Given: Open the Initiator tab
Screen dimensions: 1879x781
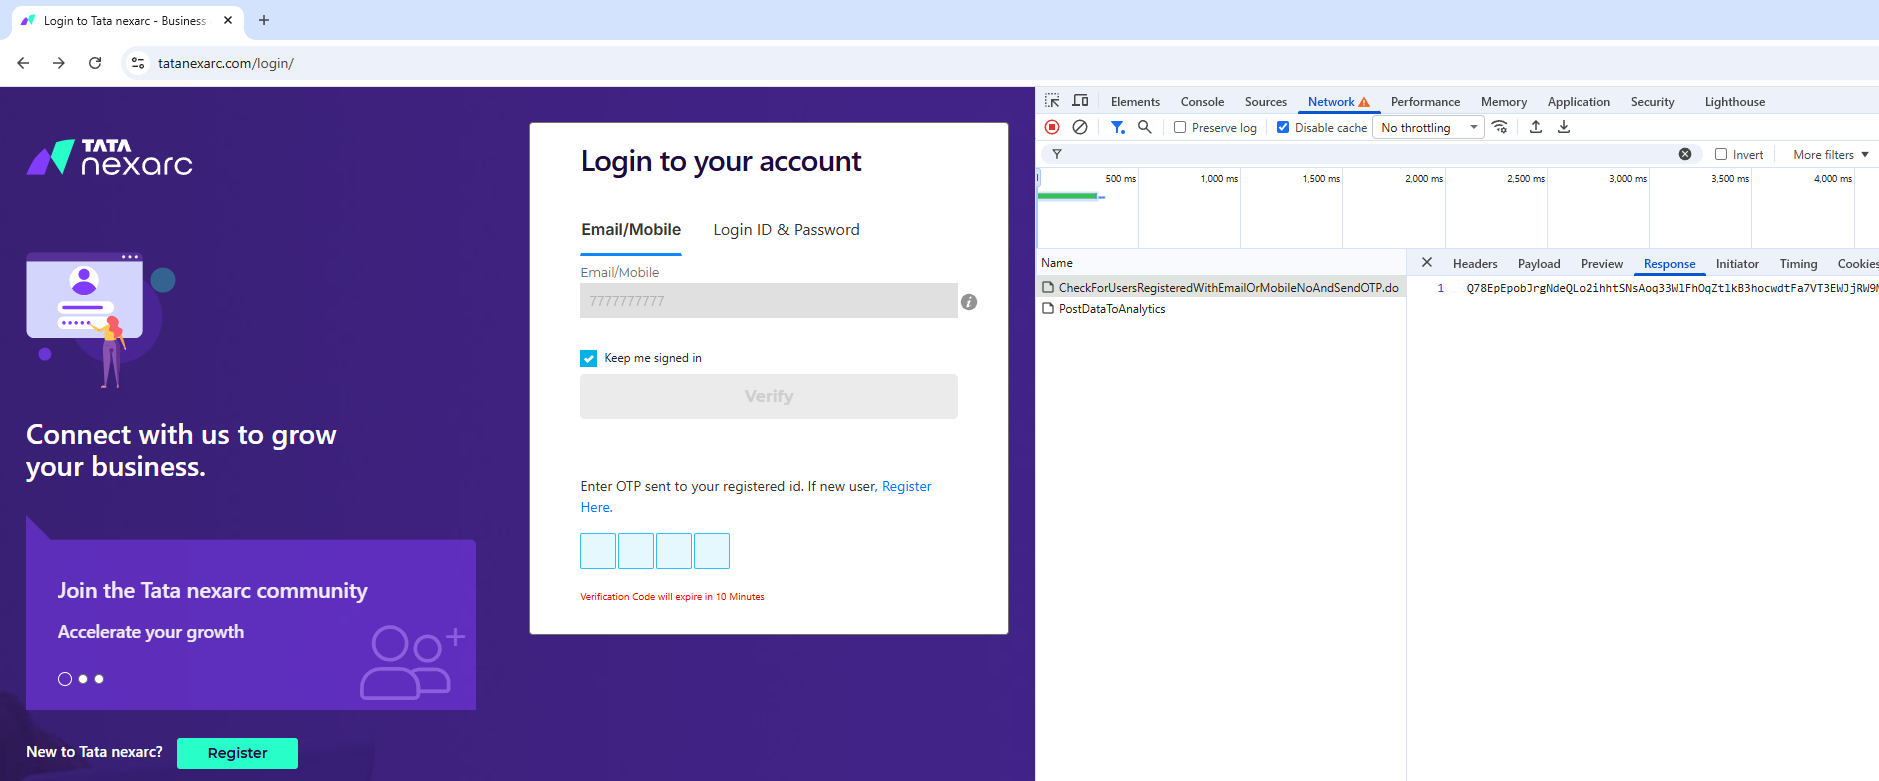Looking at the screenshot, I should [x=1737, y=263].
